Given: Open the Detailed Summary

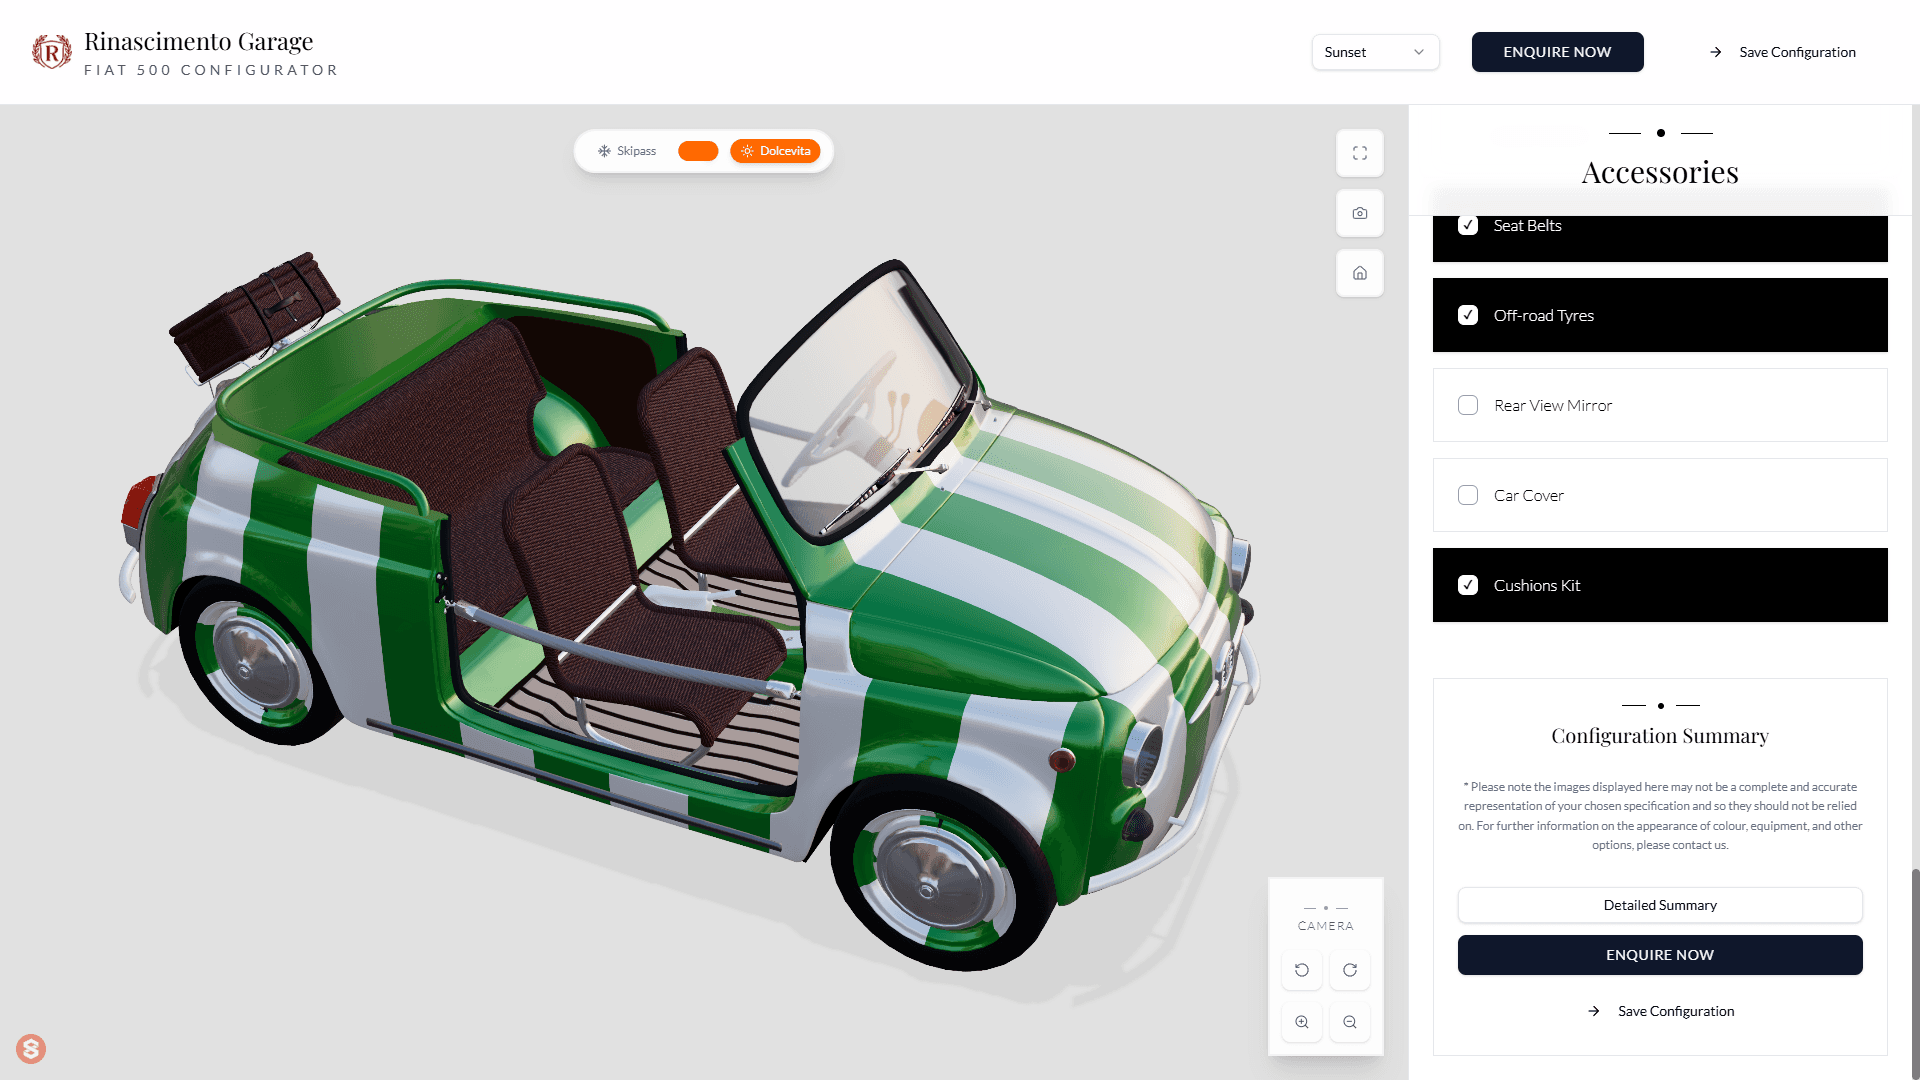Looking at the screenshot, I should (1660, 905).
